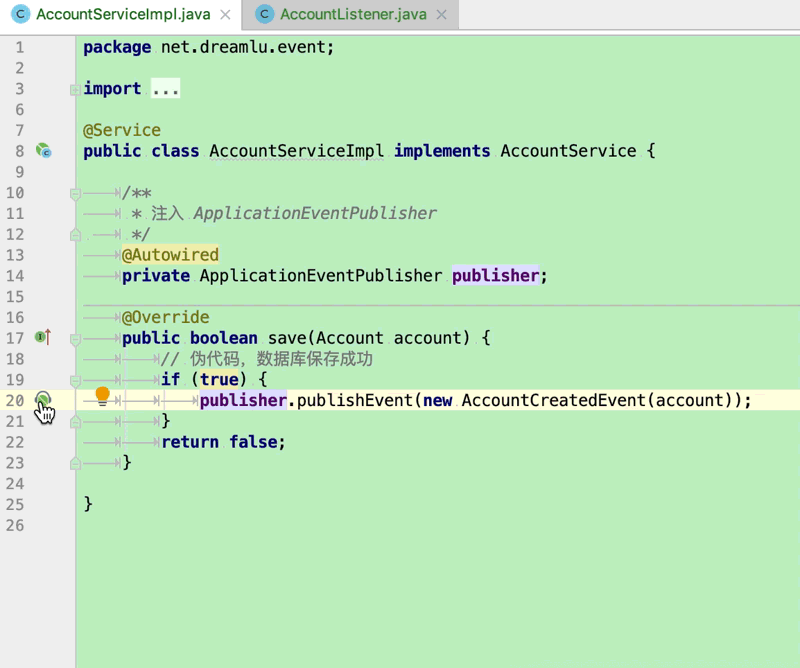Navigate to the implemented method via the line 17 gutter icon
800x668 pixels.
43,337
